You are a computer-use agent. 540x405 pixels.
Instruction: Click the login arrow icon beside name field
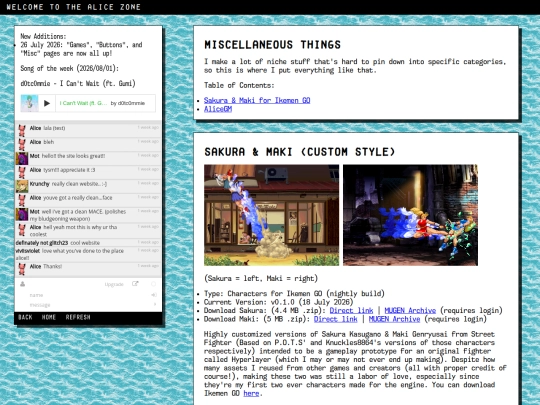(x=154, y=295)
